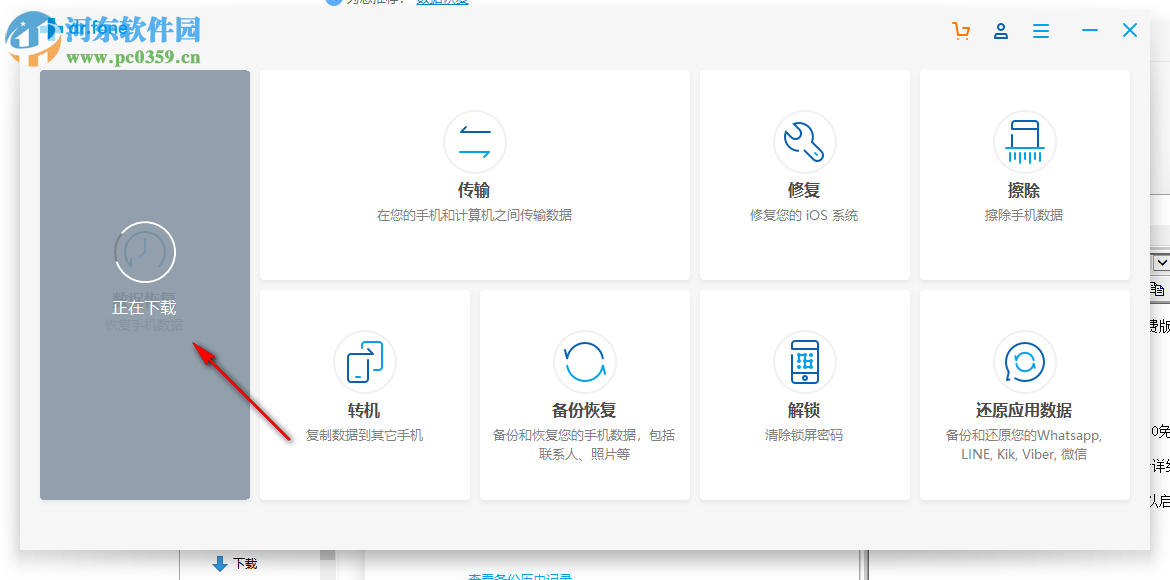Viewport: 1170px width, 580px height.
Task: Open the 还原应用数据 app data restore icon
Action: (x=1024, y=362)
